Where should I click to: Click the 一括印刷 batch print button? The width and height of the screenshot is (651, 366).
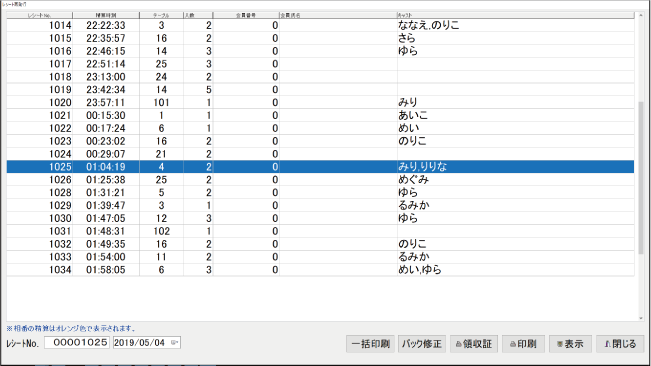tap(370, 344)
